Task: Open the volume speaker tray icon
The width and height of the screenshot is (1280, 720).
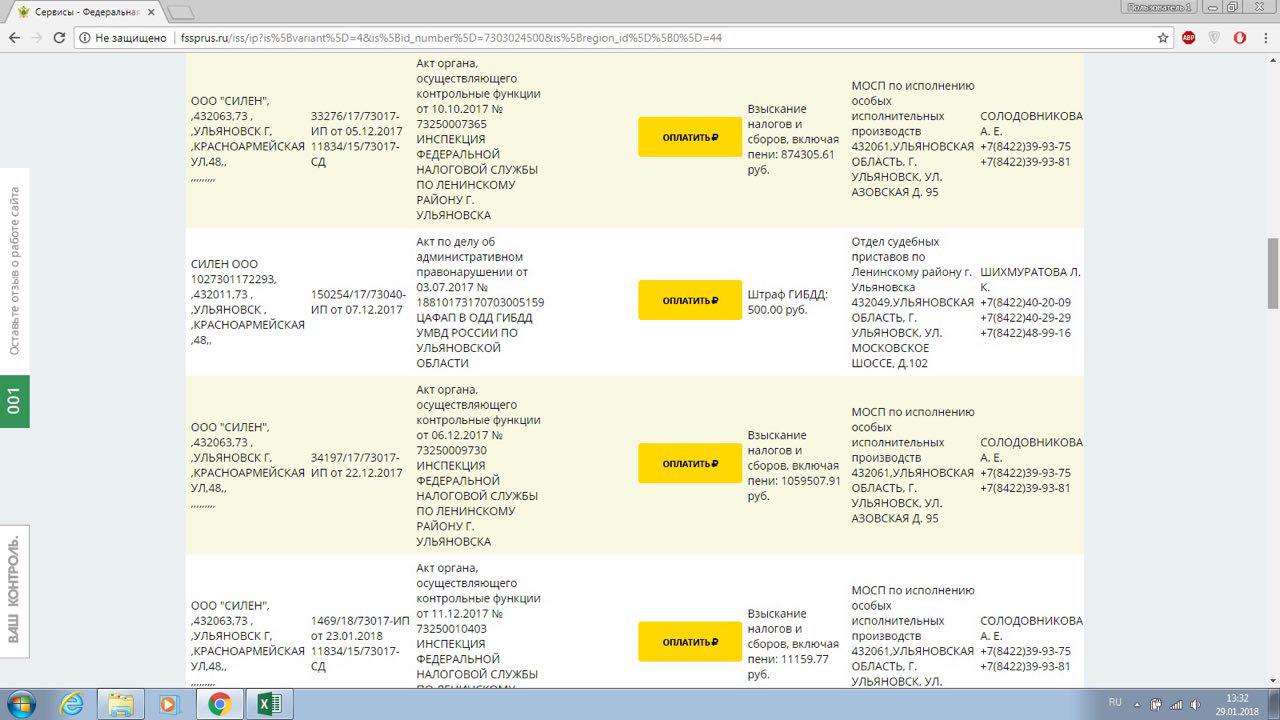Action: (1194, 704)
